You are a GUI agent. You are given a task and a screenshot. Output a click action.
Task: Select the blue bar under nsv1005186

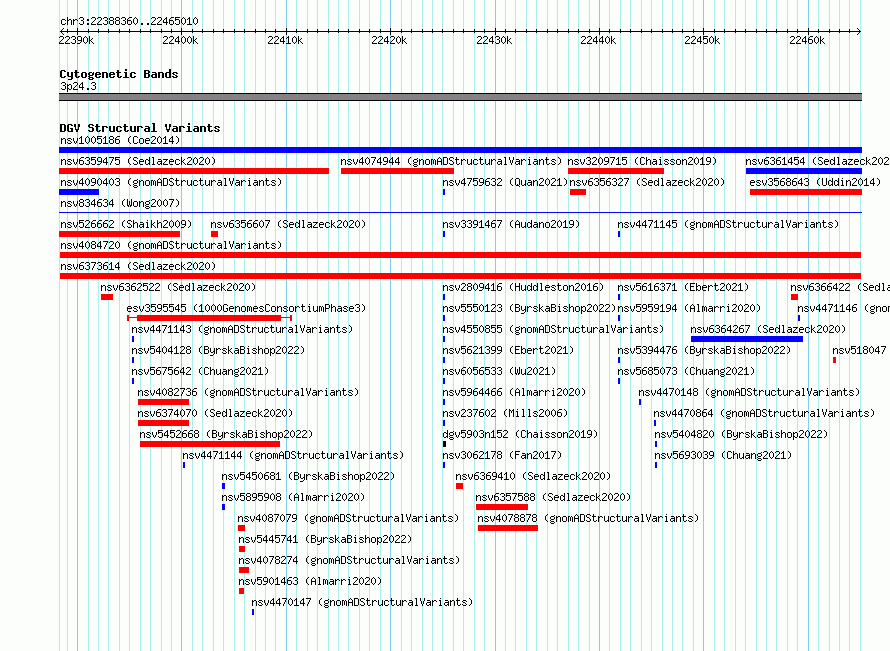pyautogui.click(x=460, y=150)
